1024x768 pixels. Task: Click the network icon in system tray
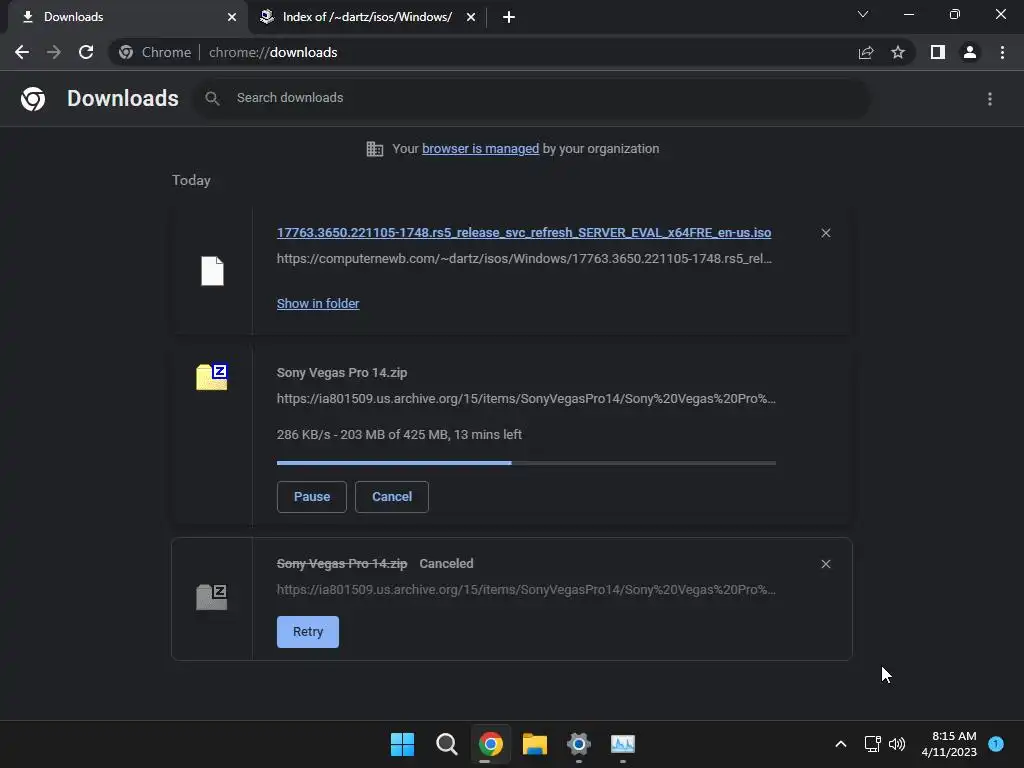872,744
